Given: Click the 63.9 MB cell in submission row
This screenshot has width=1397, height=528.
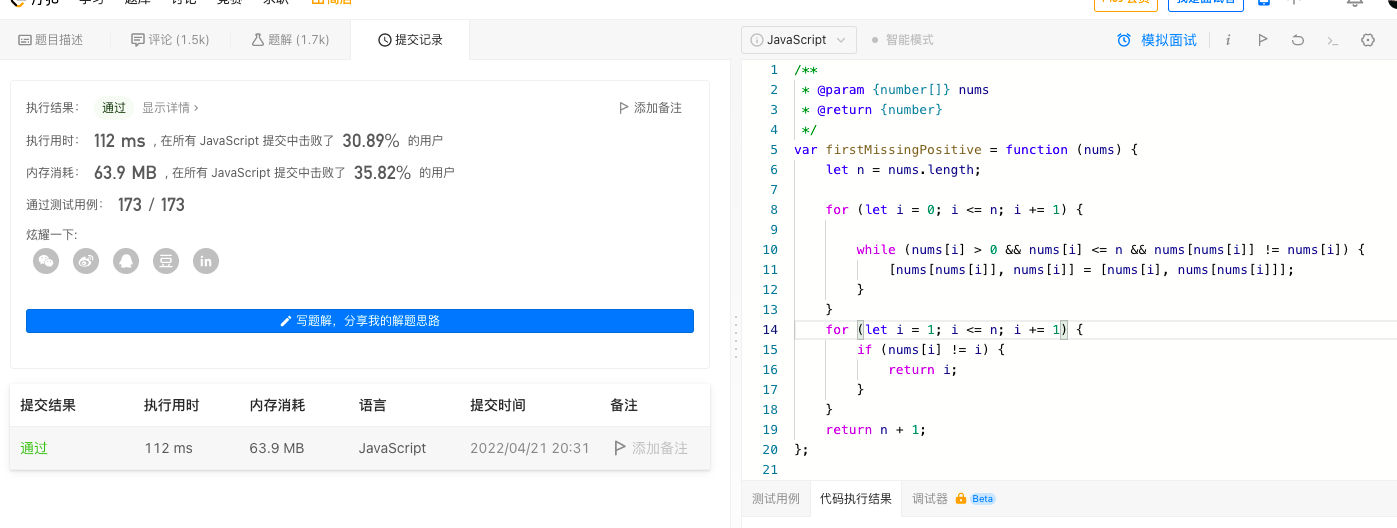Looking at the screenshot, I should coord(277,448).
